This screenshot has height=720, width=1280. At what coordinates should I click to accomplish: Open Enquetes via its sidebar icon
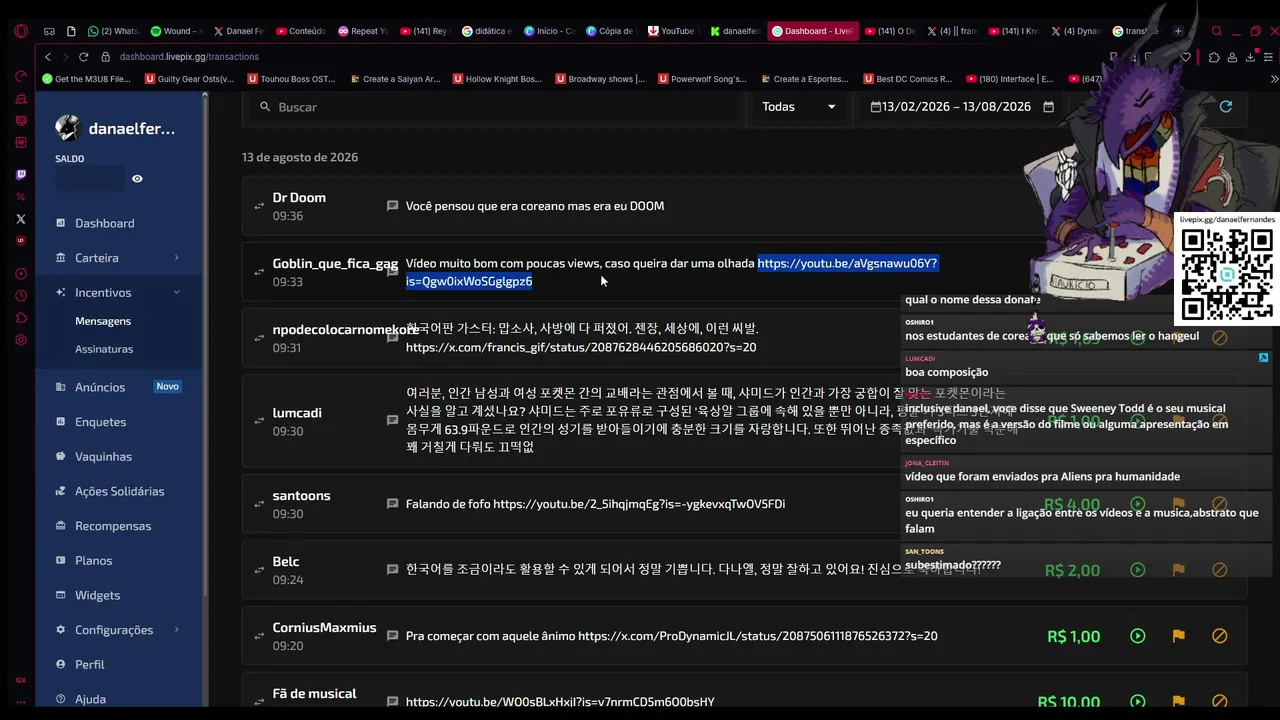coord(61,422)
